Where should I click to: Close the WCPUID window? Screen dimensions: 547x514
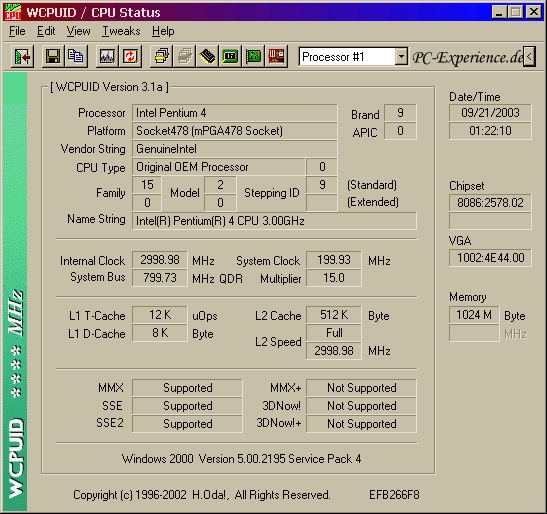coord(534,12)
